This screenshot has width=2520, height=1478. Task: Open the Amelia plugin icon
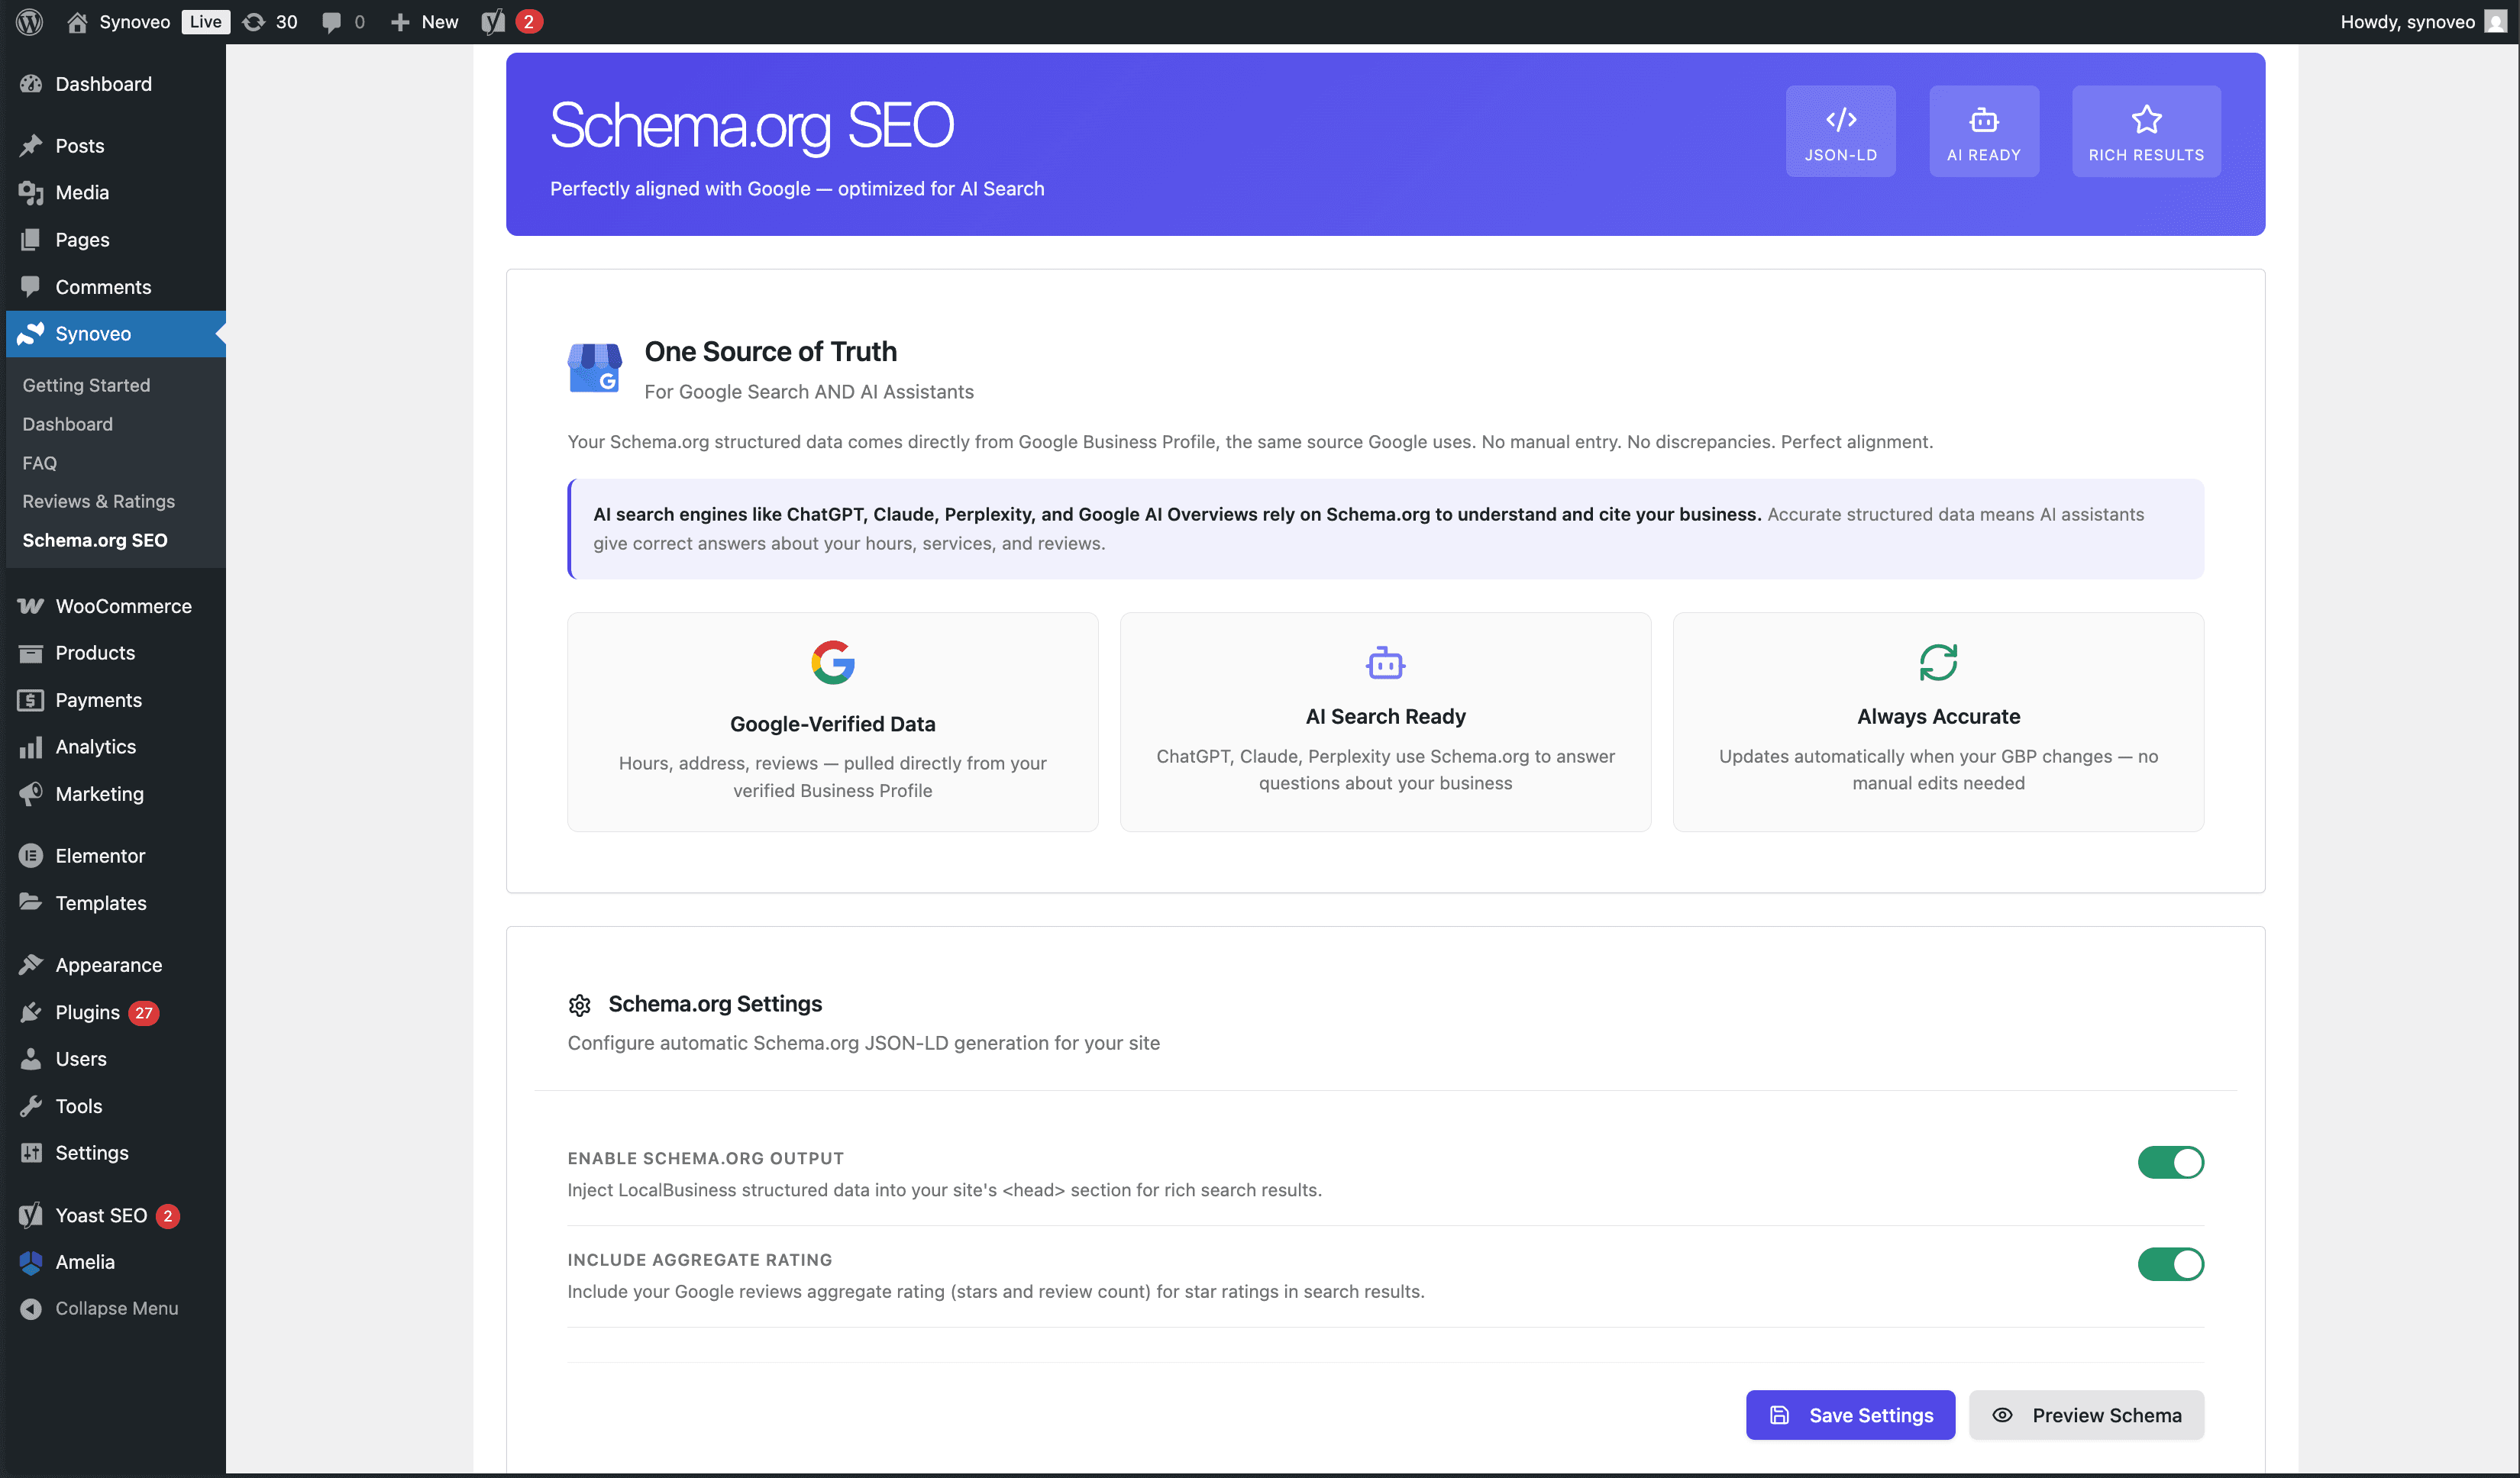[31, 1262]
